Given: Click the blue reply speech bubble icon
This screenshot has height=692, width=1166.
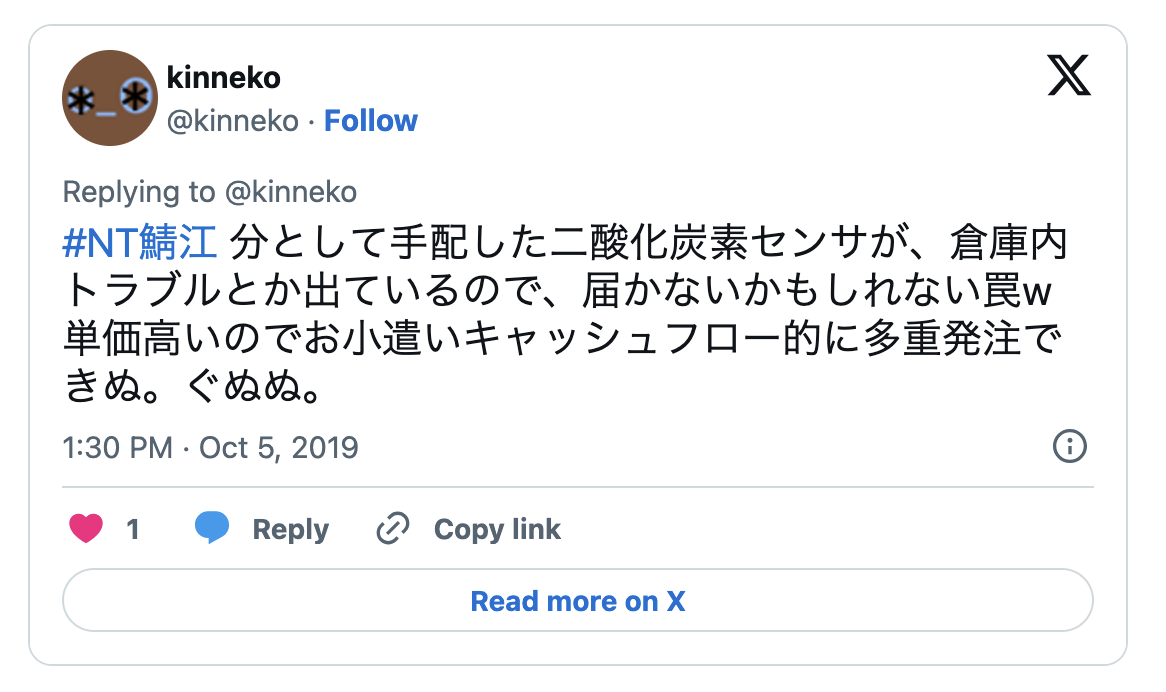Looking at the screenshot, I should point(212,528).
